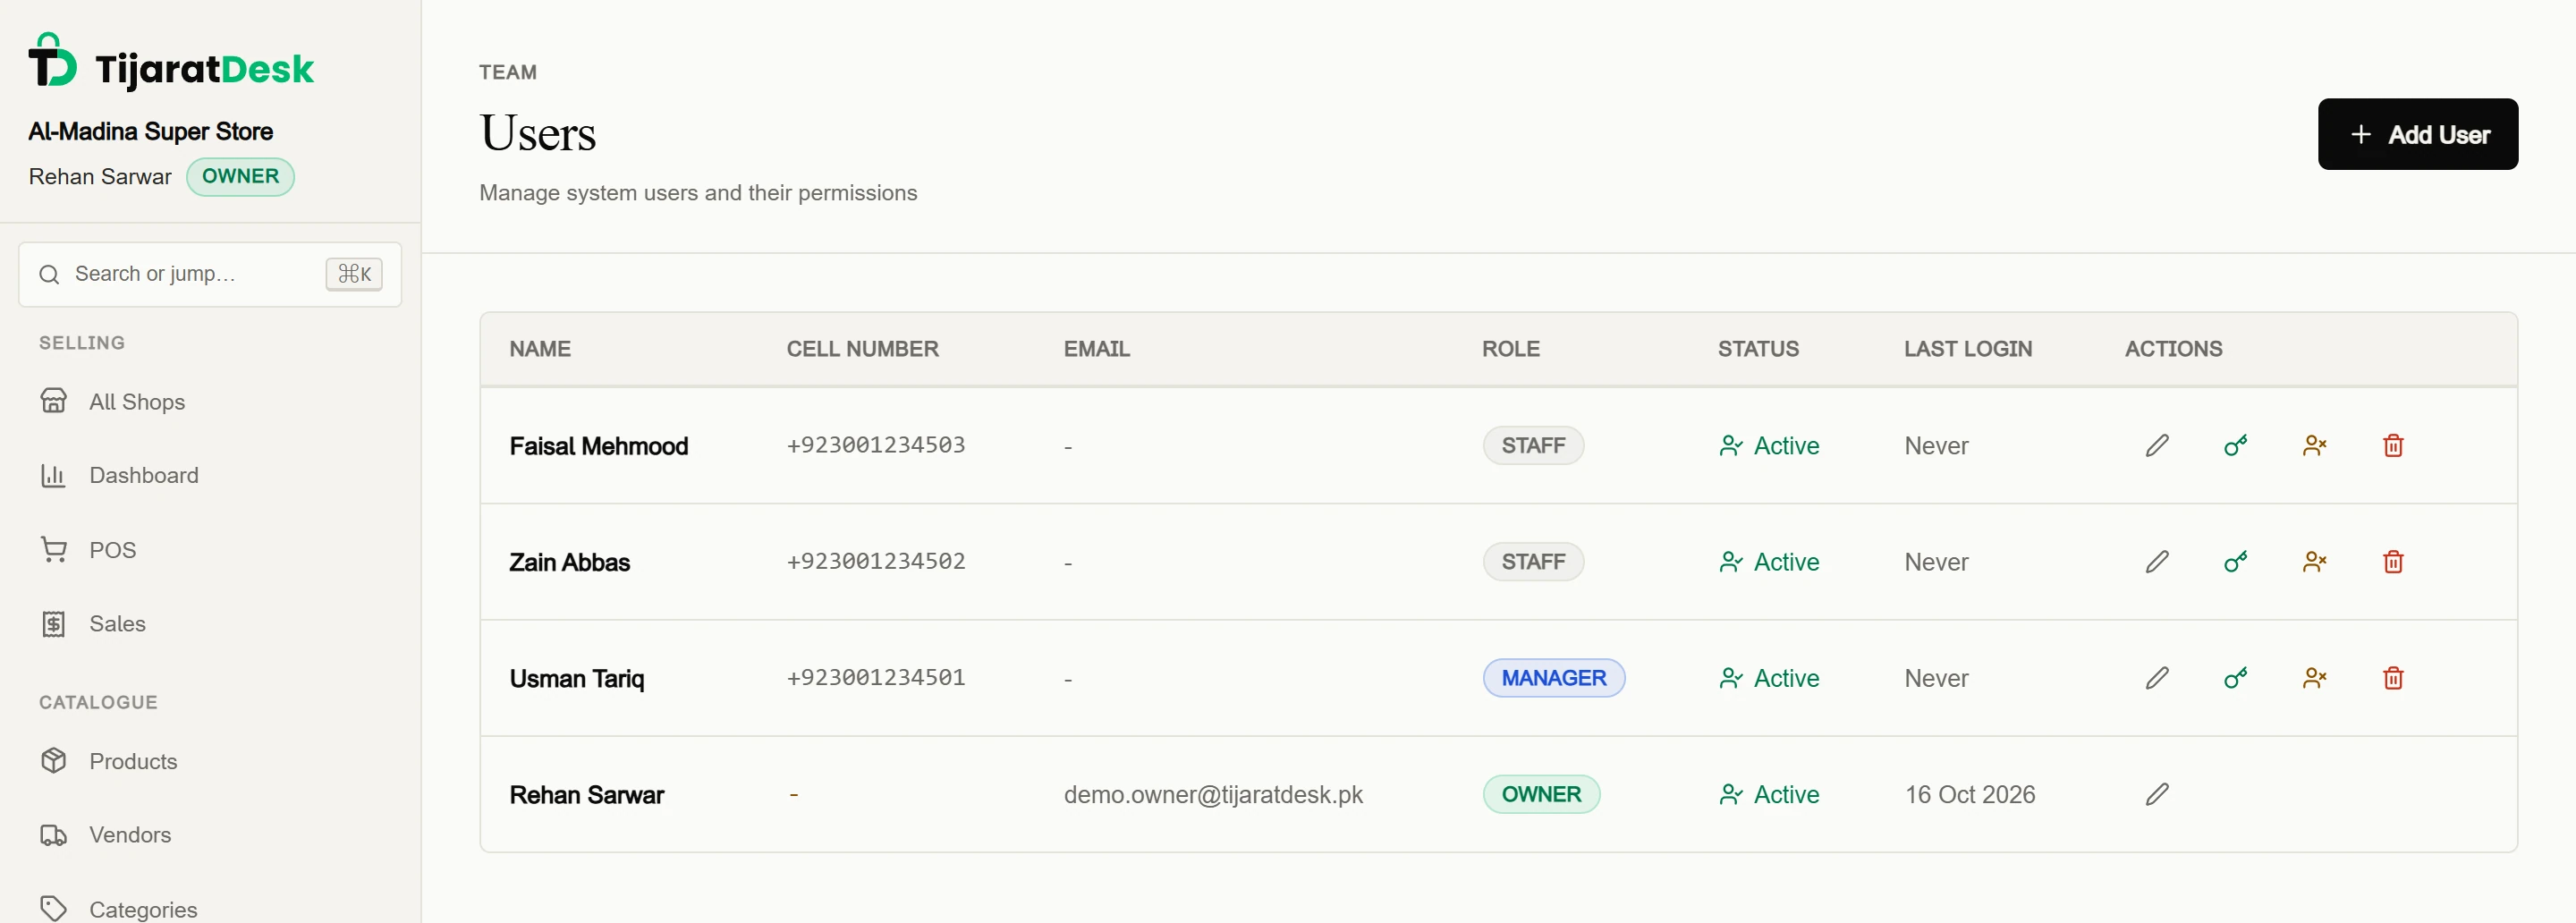Click Active status of Faisal Mehmood

pyautogui.click(x=1769, y=445)
